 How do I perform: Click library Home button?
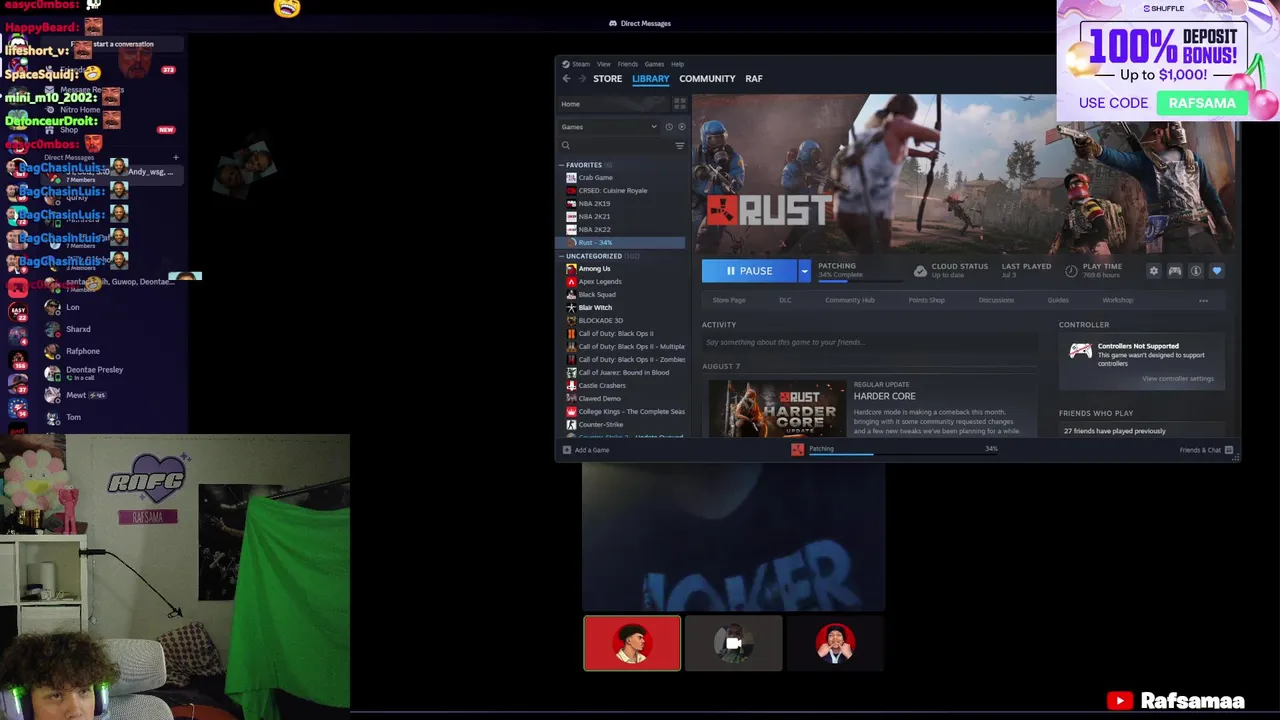click(x=614, y=104)
